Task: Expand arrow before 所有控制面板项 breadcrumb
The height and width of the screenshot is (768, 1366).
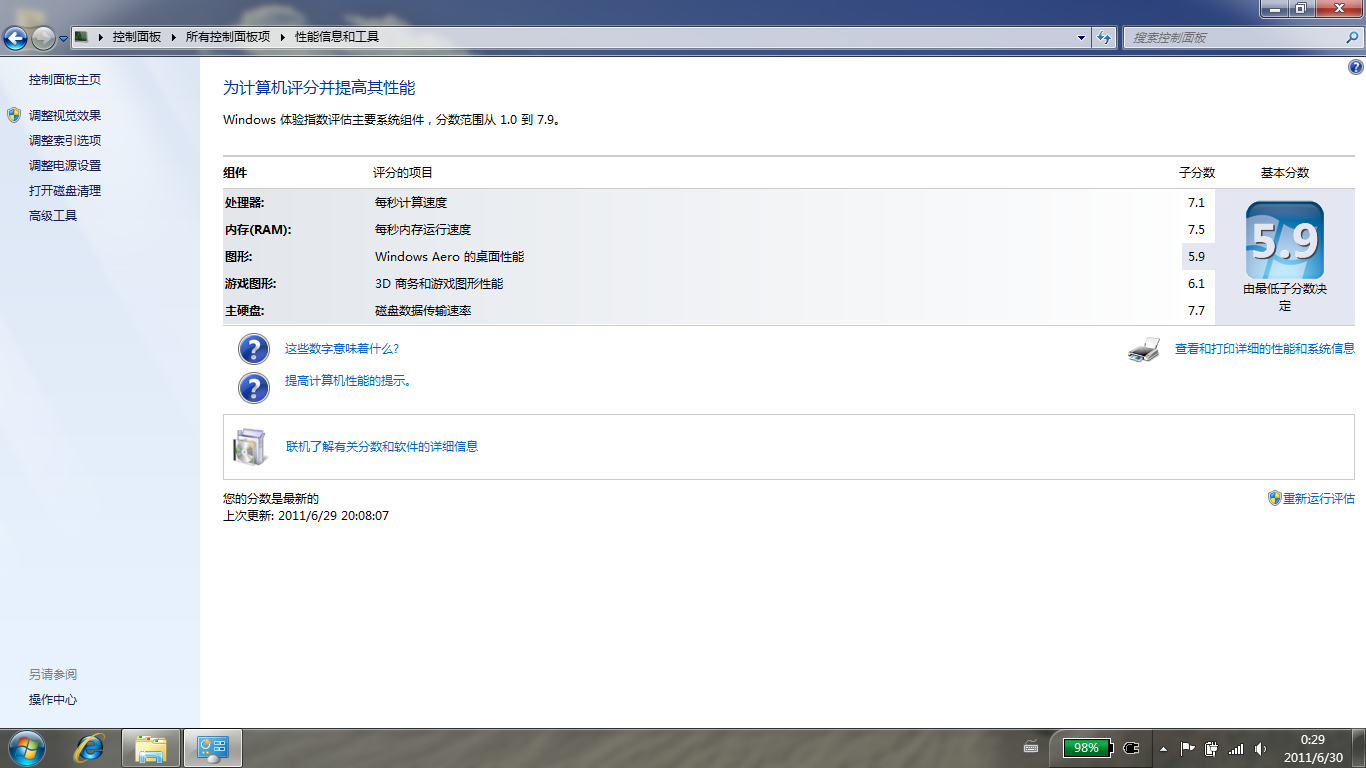Action: [173, 37]
